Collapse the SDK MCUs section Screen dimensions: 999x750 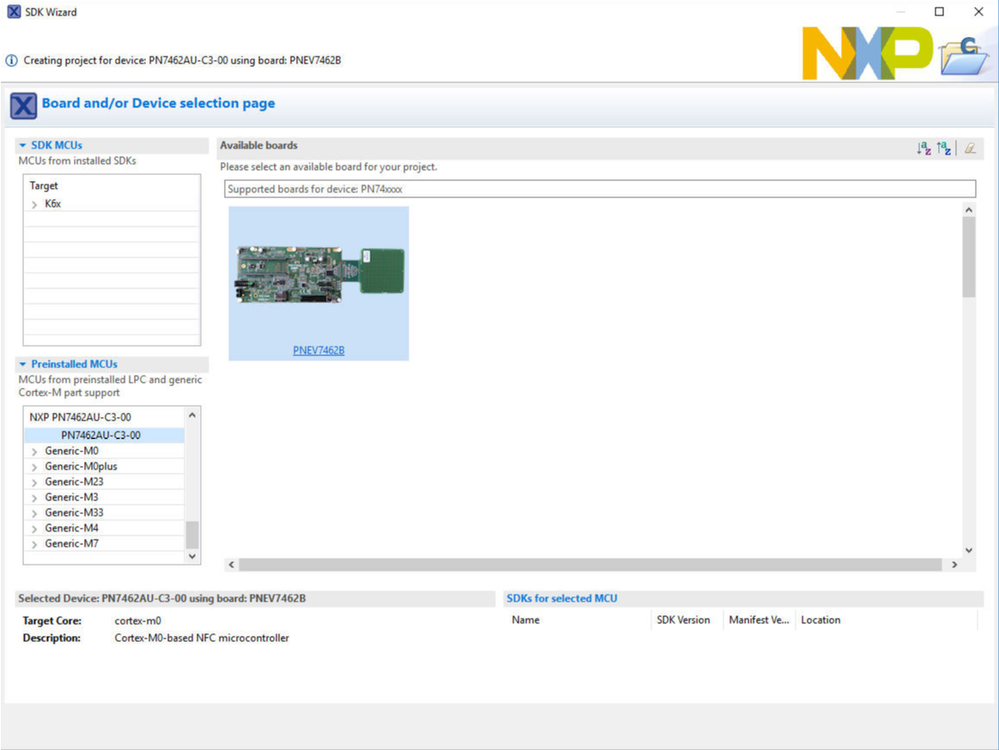[23, 145]
